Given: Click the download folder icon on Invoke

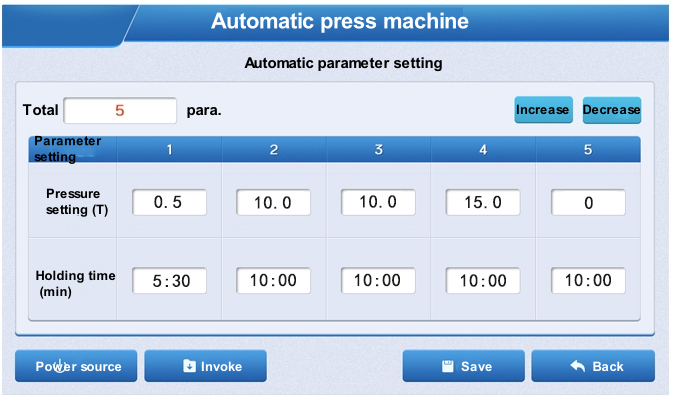Looking at the screenshot, I should (189, 366).
